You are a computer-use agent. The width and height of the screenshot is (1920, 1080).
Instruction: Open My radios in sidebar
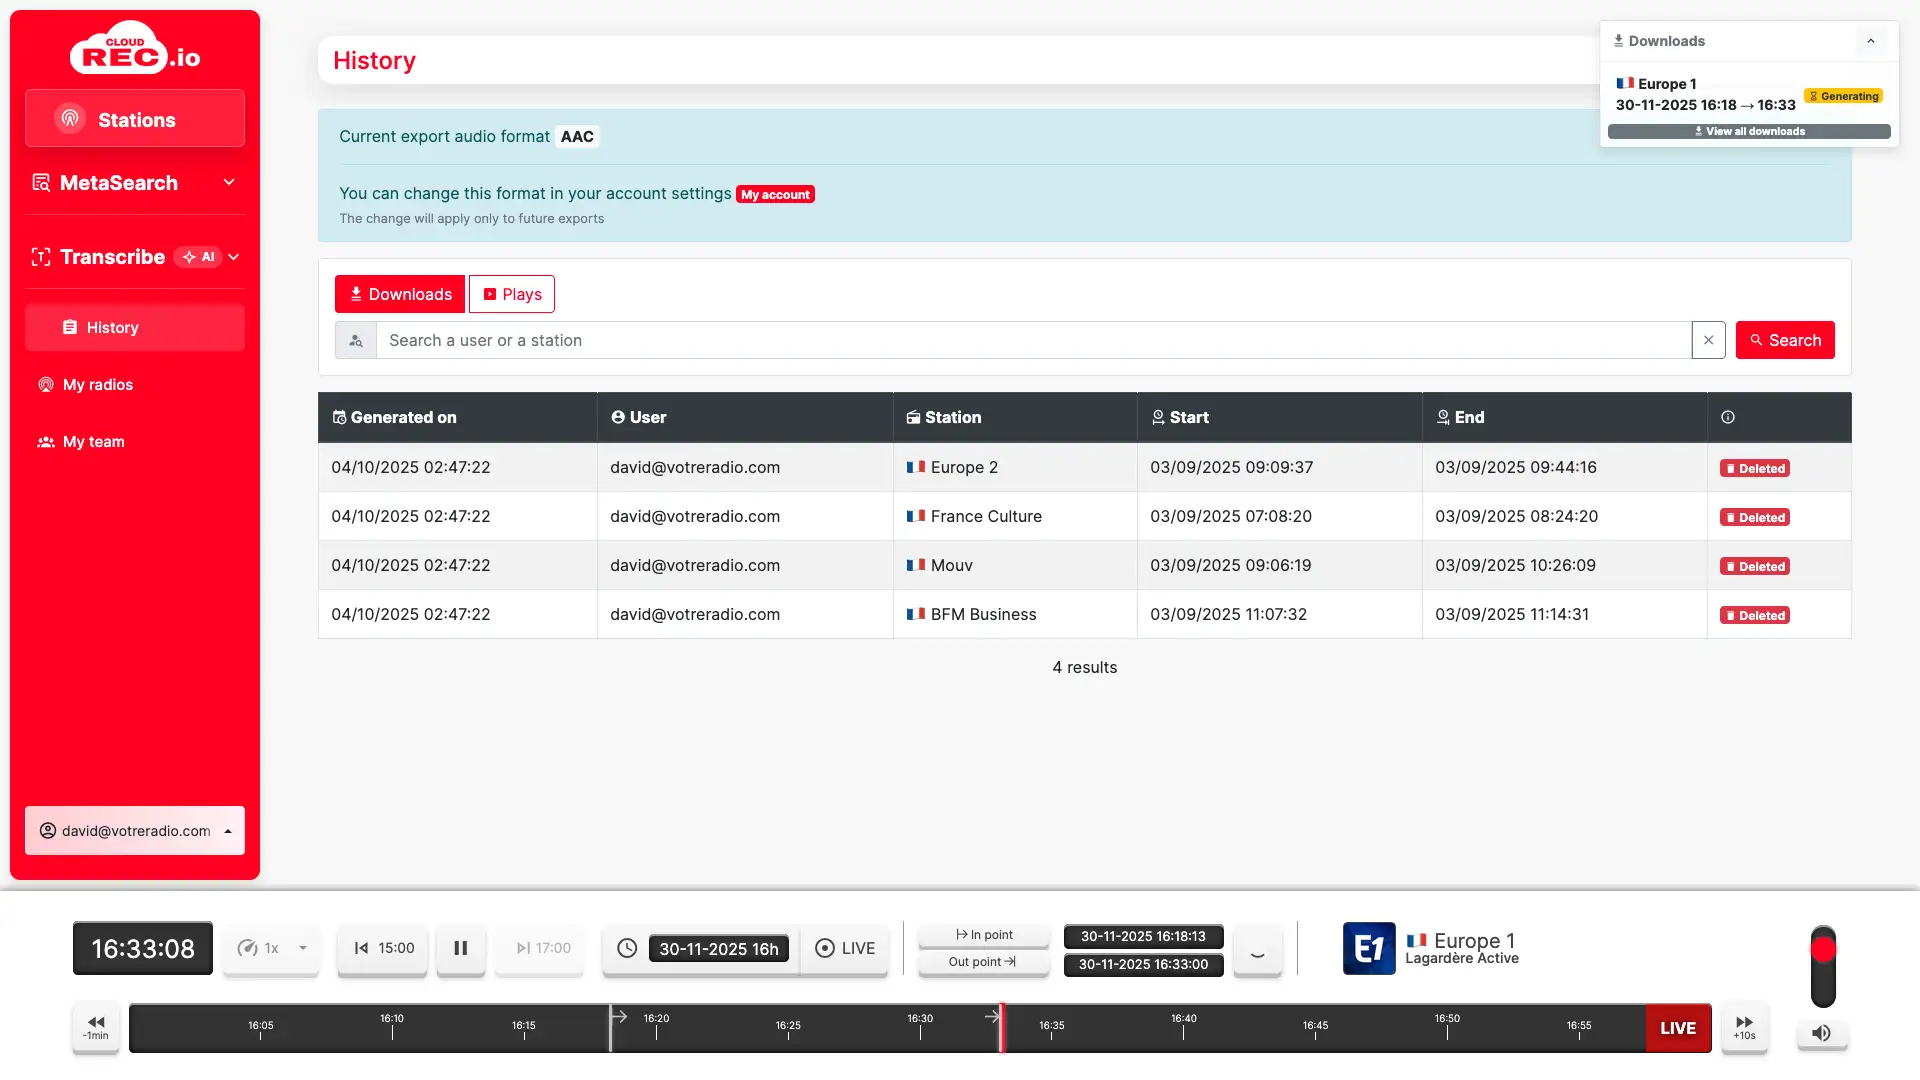[x=98, y=385]
